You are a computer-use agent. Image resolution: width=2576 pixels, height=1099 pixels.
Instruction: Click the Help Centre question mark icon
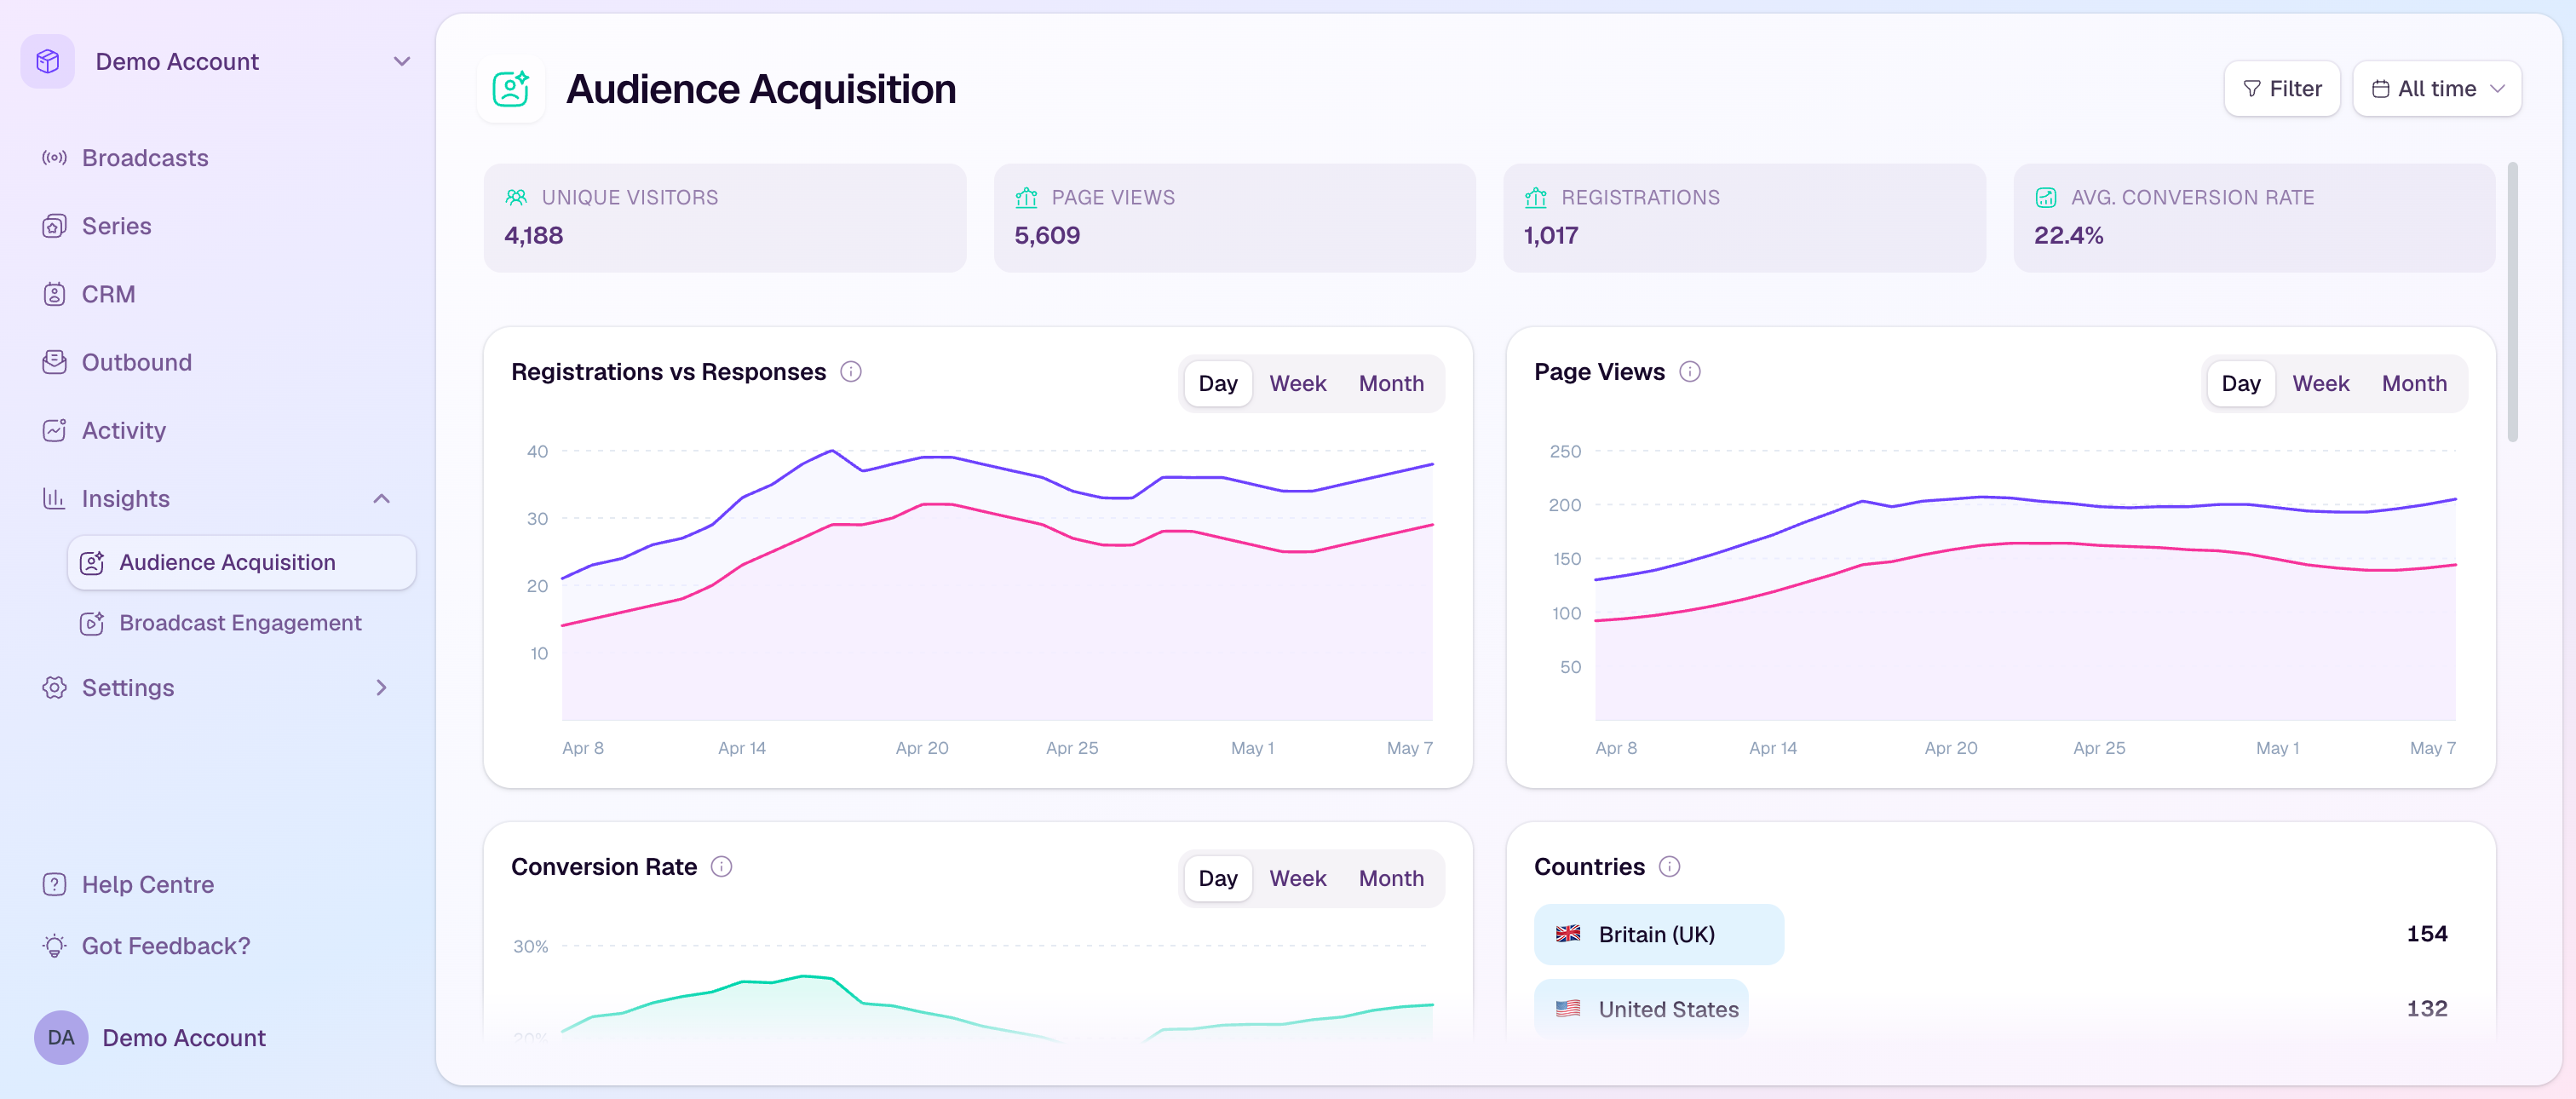coord(54,885)
